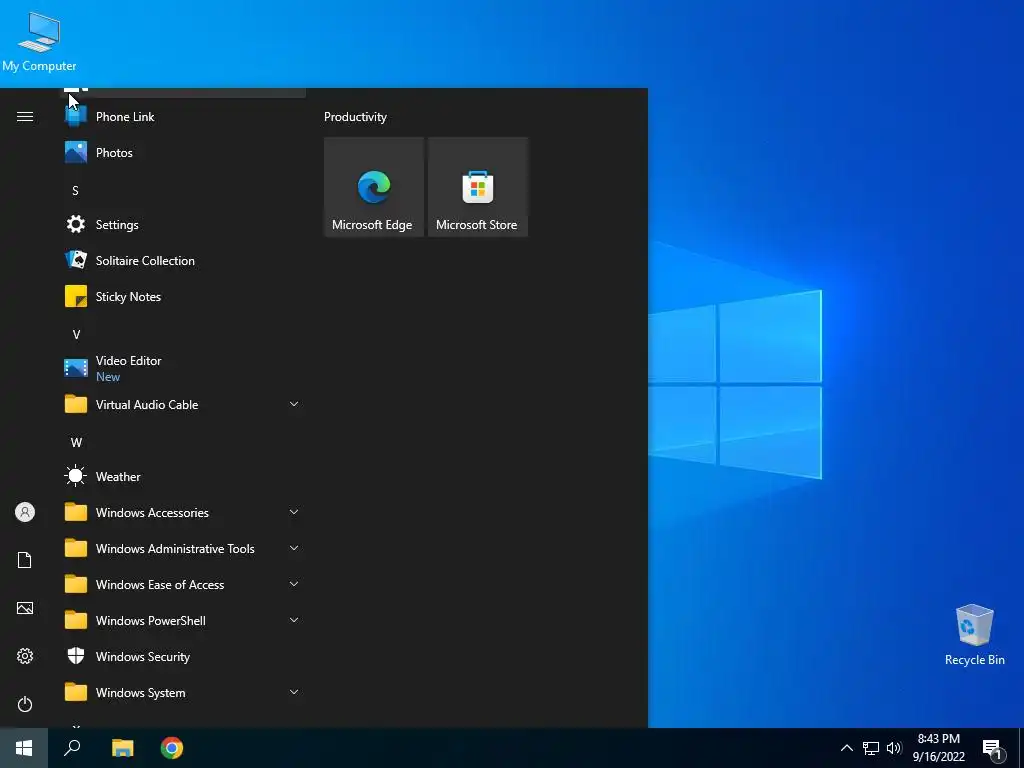1024x768 pixels.
Task: Expand Windows PowerShell folder chevron
Action: pyautogui.click(x=294, y=620)
